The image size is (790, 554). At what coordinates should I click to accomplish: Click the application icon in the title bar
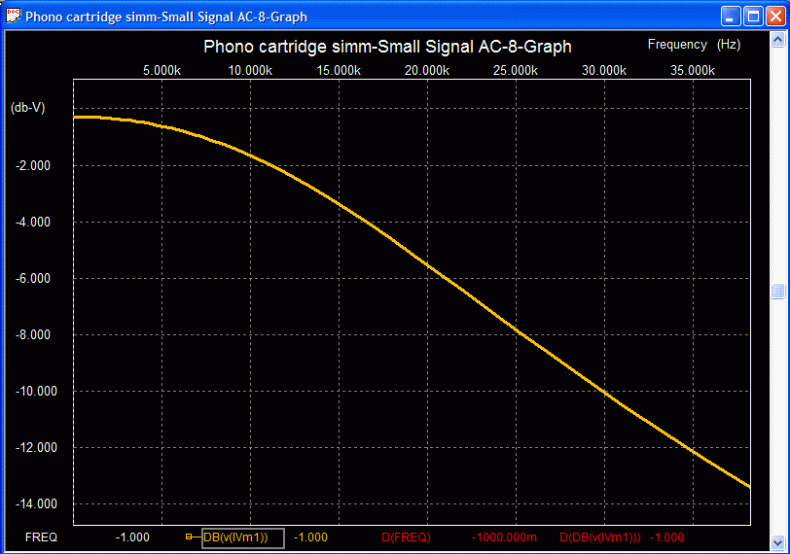coord(12,16)
